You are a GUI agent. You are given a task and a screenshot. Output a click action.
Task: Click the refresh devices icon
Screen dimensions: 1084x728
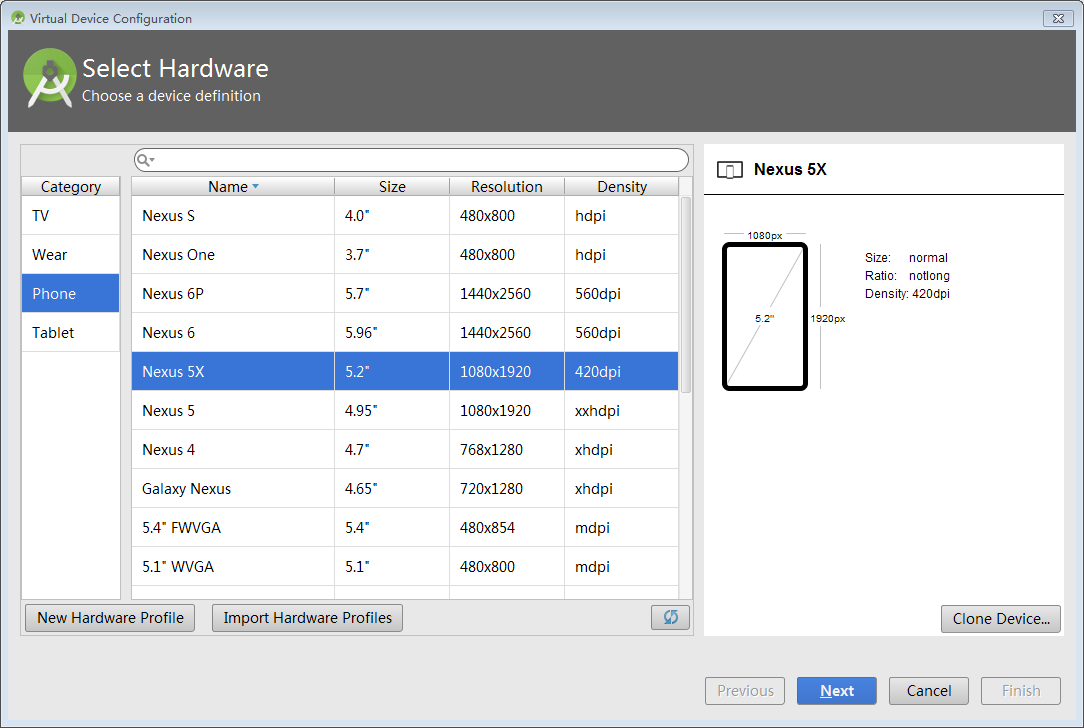(670, 617)
